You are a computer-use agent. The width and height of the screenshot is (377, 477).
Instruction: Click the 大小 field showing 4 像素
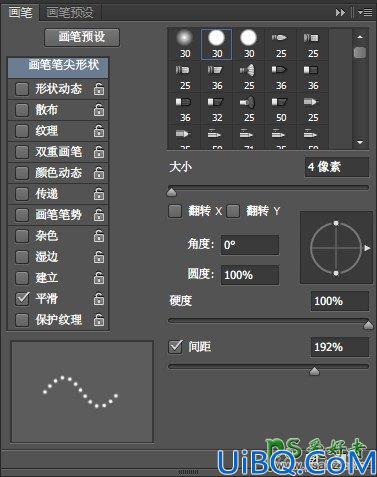coord(337,167)
